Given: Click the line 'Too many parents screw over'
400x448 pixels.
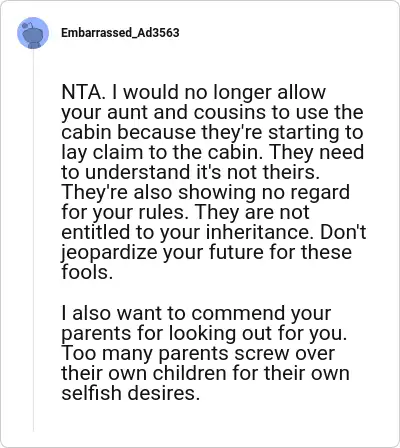Looking at the screenshot, I should pyautogui.click(x=198, y=353).
